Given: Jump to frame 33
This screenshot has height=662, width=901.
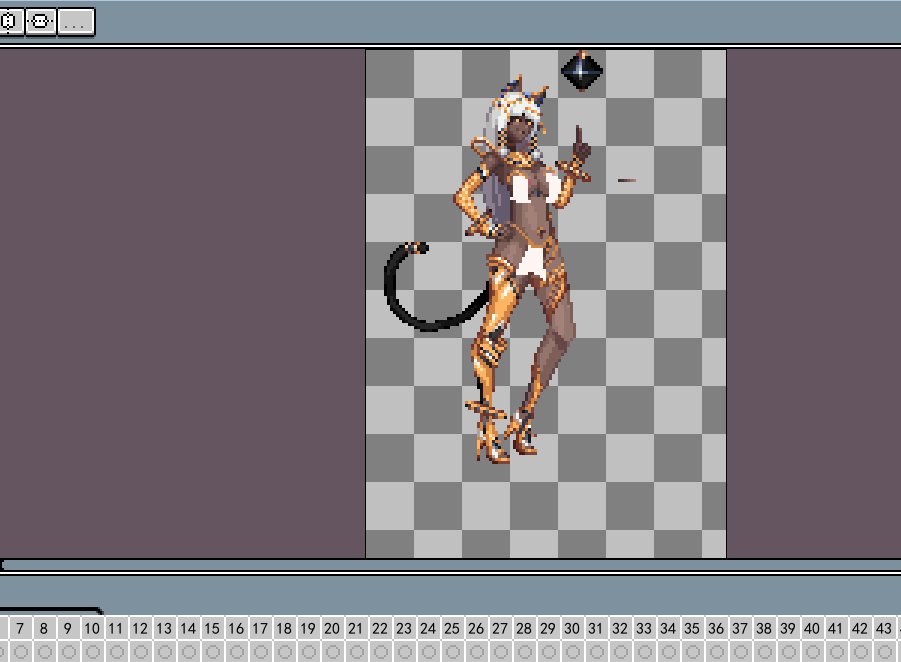Looking at the screenshot, I should coord(644,628).
